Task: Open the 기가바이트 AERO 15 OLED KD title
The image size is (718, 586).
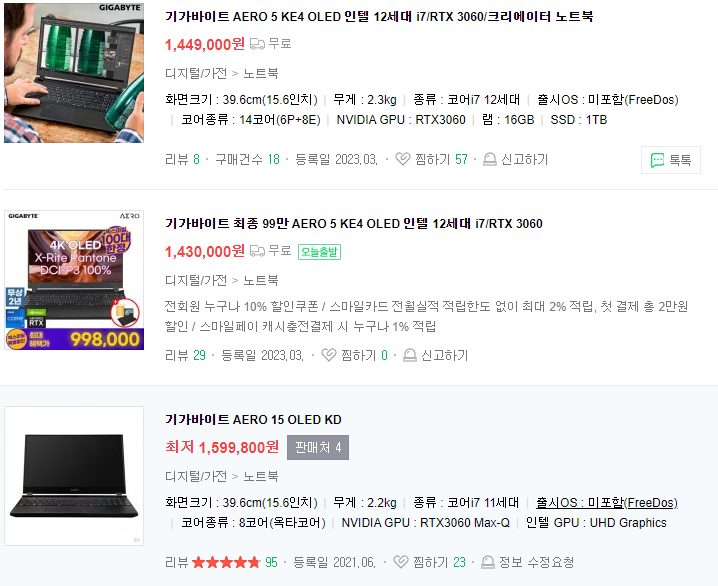Action: 253,419
